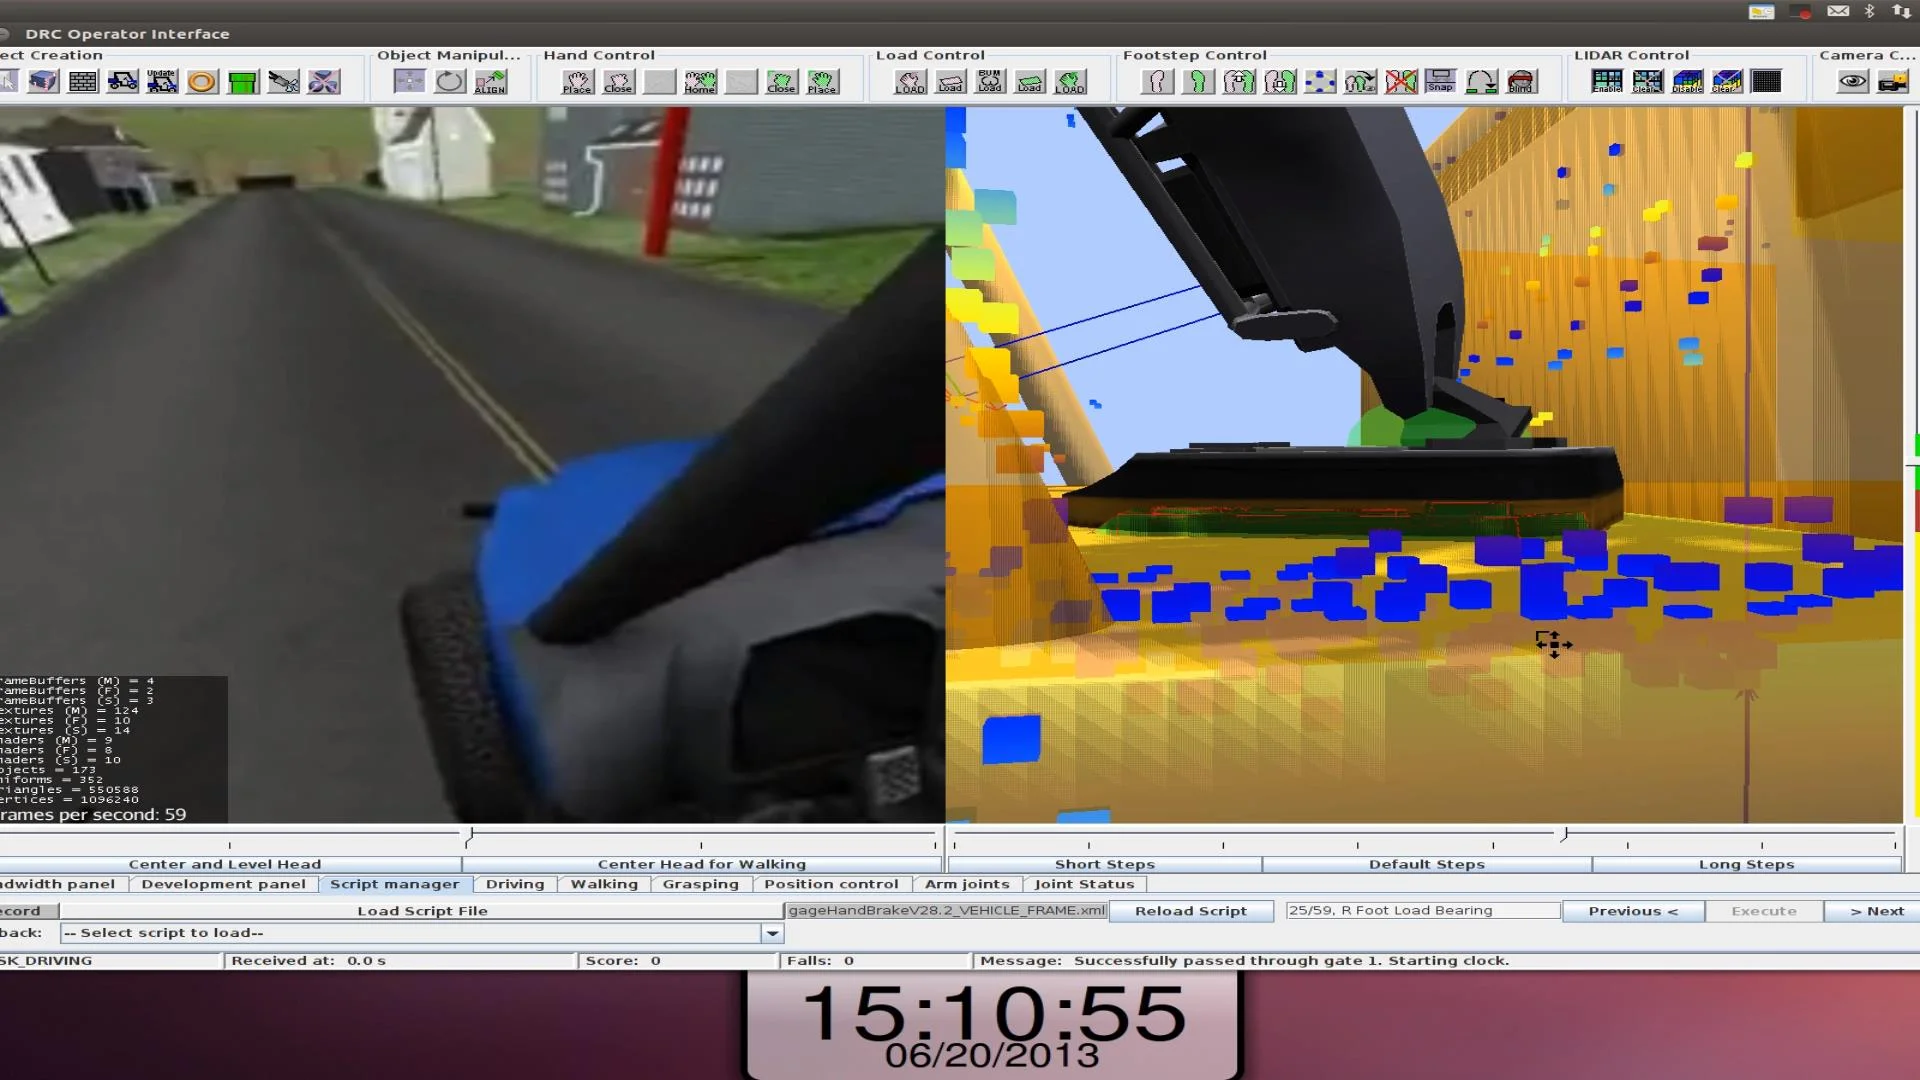Click the Bluetooth indicator in top bar
The width and height of the screenshot is (1920, 1080).
[1869, 11]
